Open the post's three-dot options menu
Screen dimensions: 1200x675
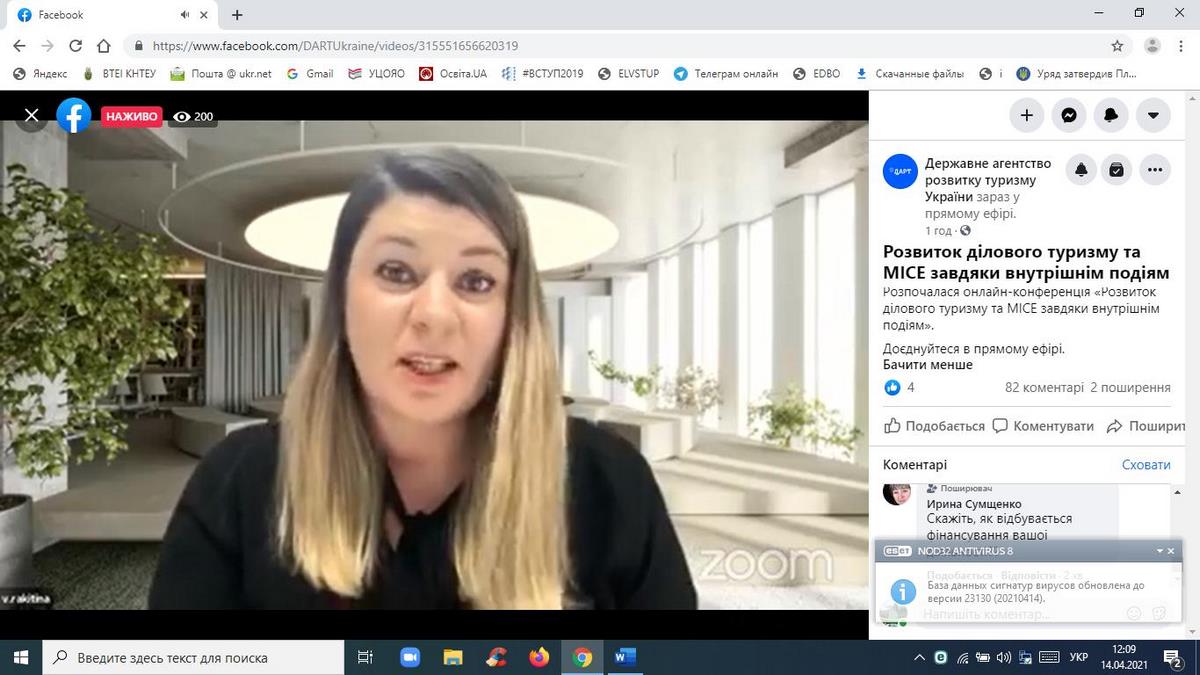(1155, 170)
